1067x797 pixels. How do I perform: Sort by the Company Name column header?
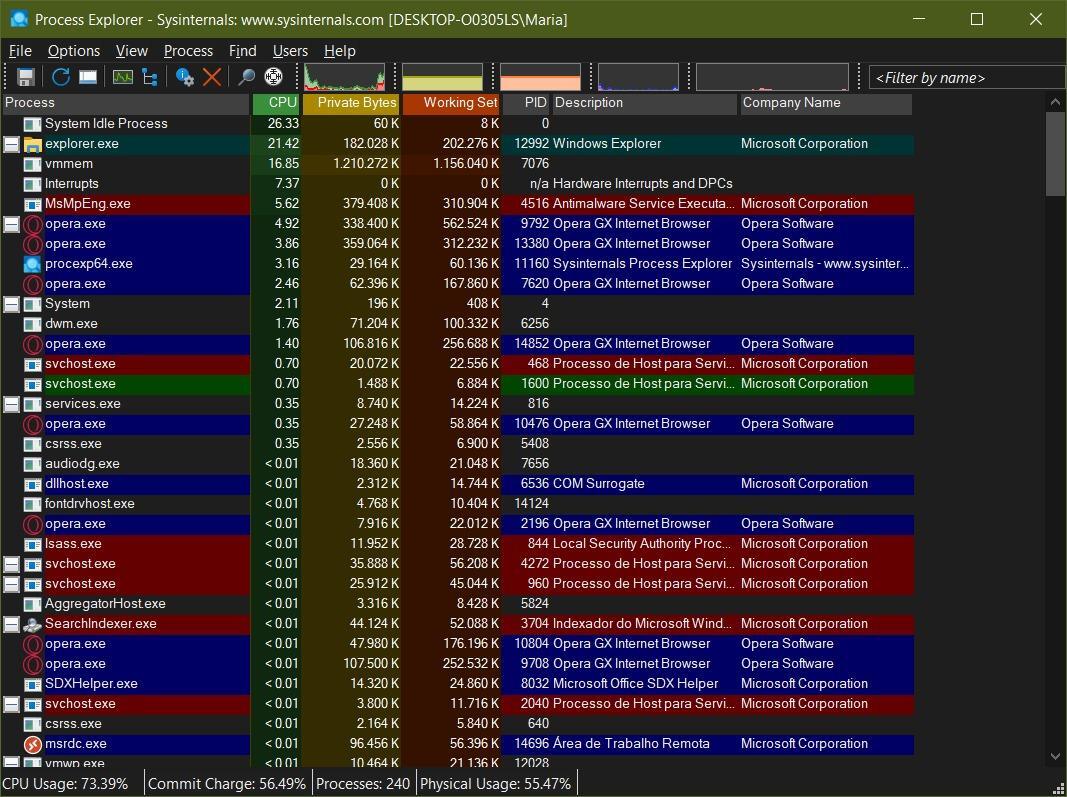tap(825, 103)
